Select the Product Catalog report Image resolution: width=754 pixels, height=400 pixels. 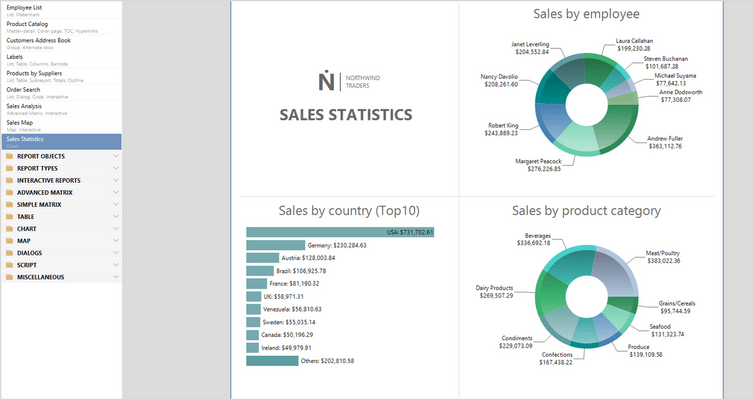coord(28,24)
